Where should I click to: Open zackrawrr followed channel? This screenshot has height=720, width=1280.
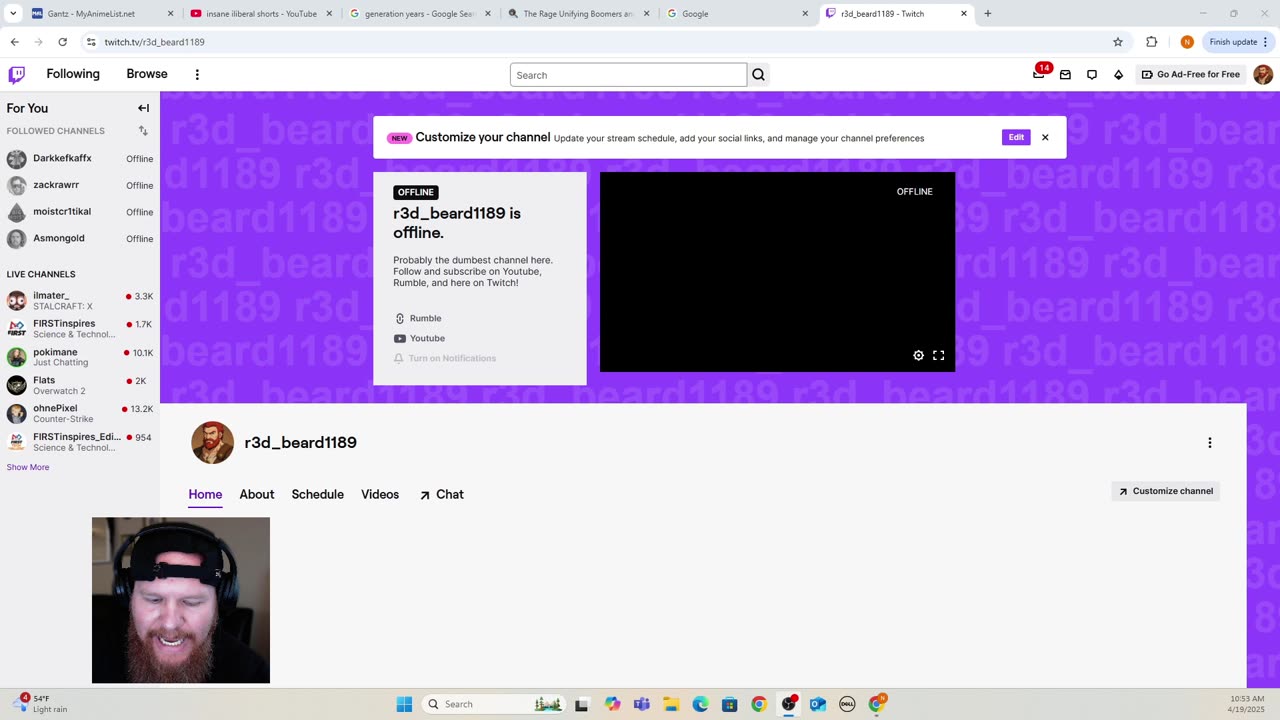tap(80, 185)
